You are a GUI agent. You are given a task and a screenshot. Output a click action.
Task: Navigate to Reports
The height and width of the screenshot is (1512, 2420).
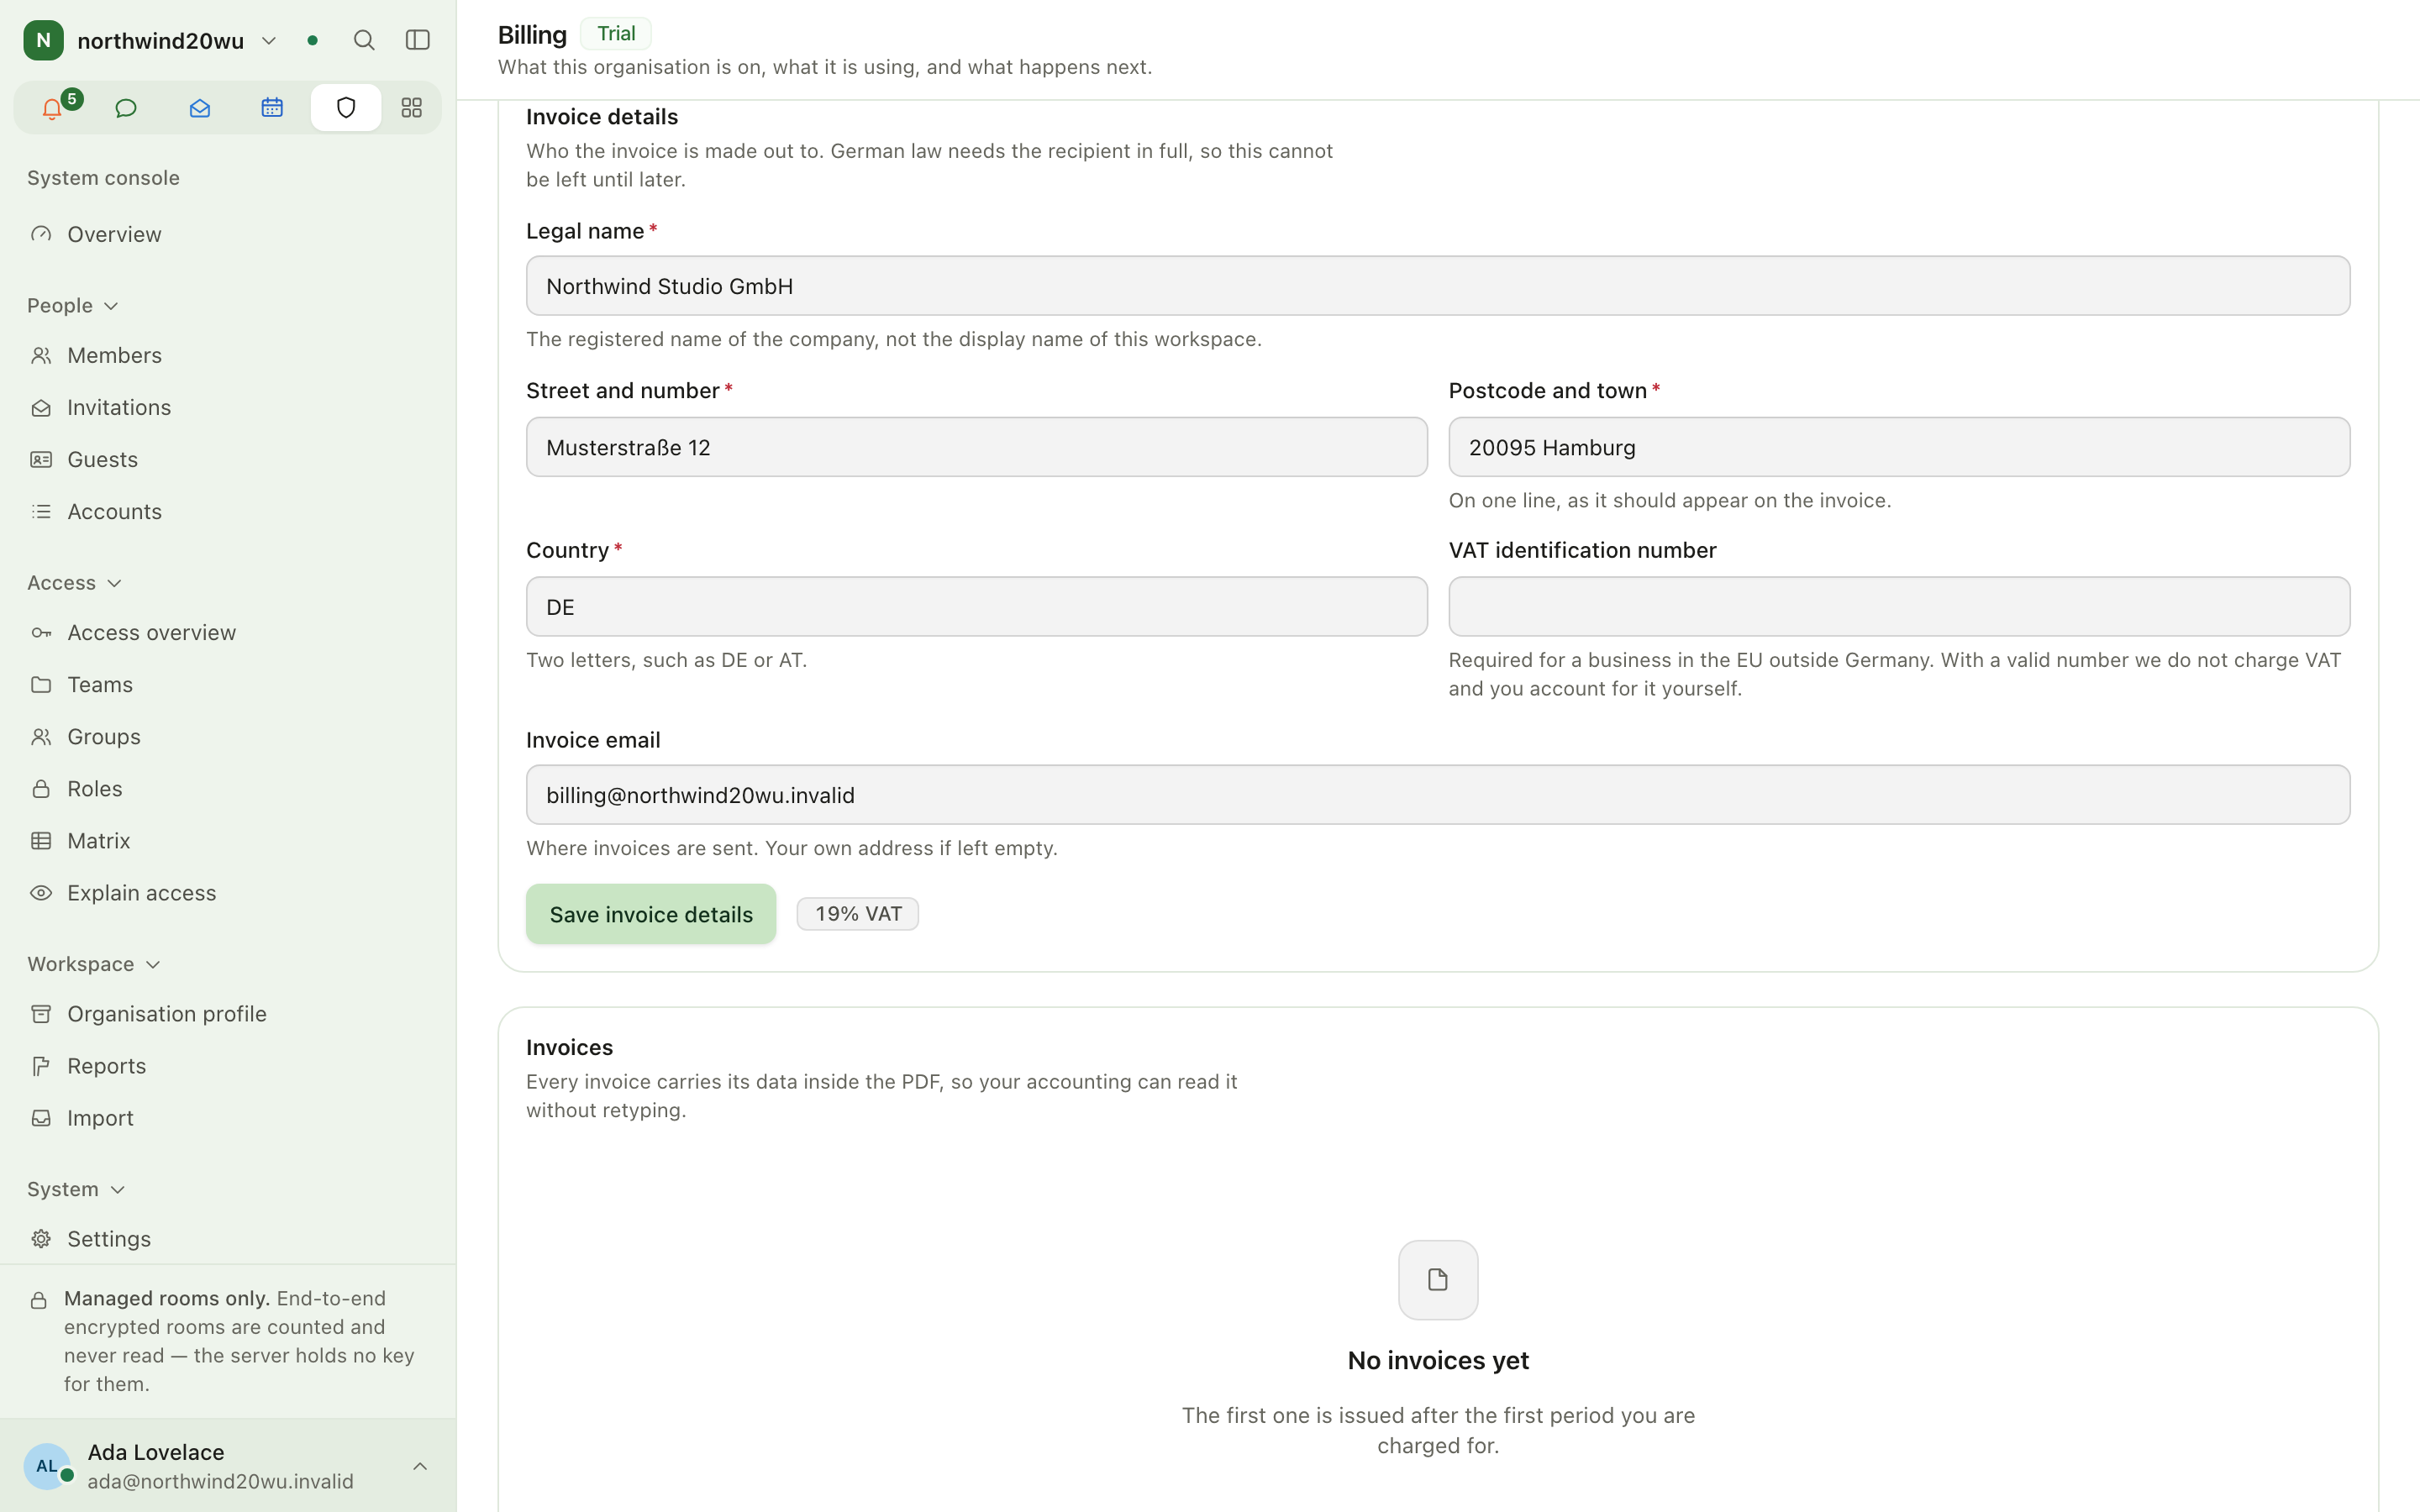(228, 1066)
